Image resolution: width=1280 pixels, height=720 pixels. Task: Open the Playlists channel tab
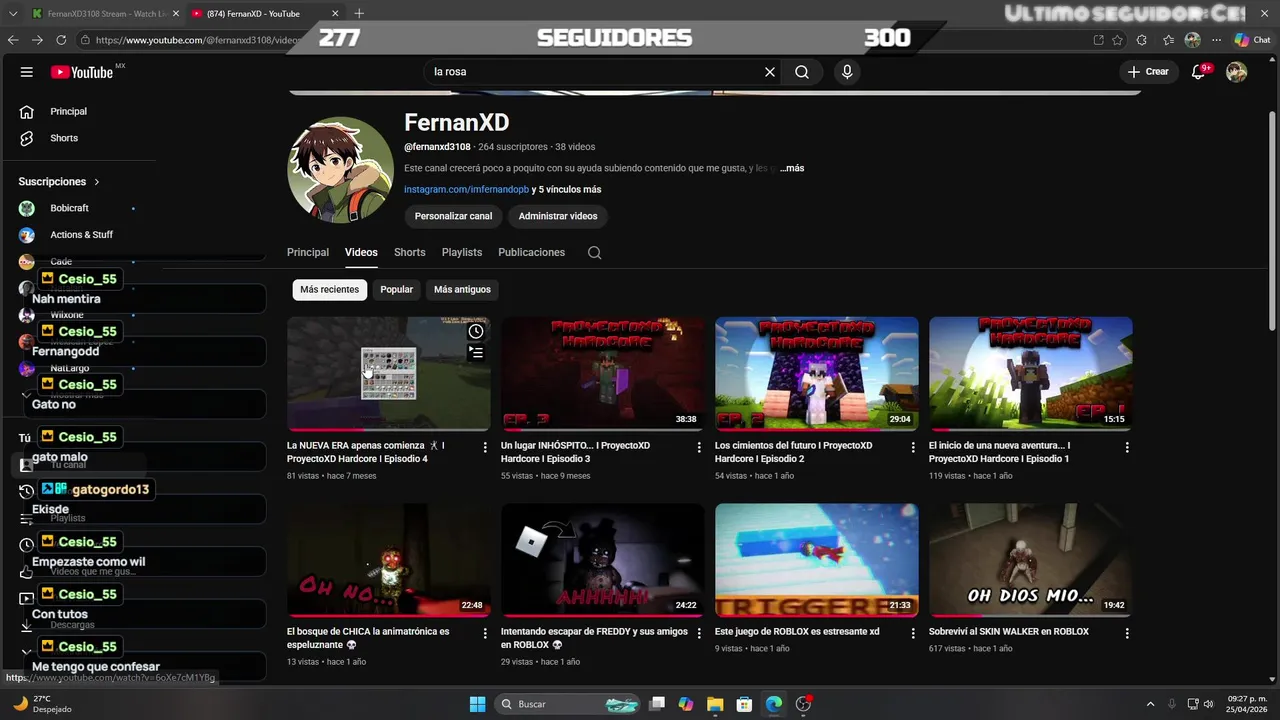pos(462,253)
